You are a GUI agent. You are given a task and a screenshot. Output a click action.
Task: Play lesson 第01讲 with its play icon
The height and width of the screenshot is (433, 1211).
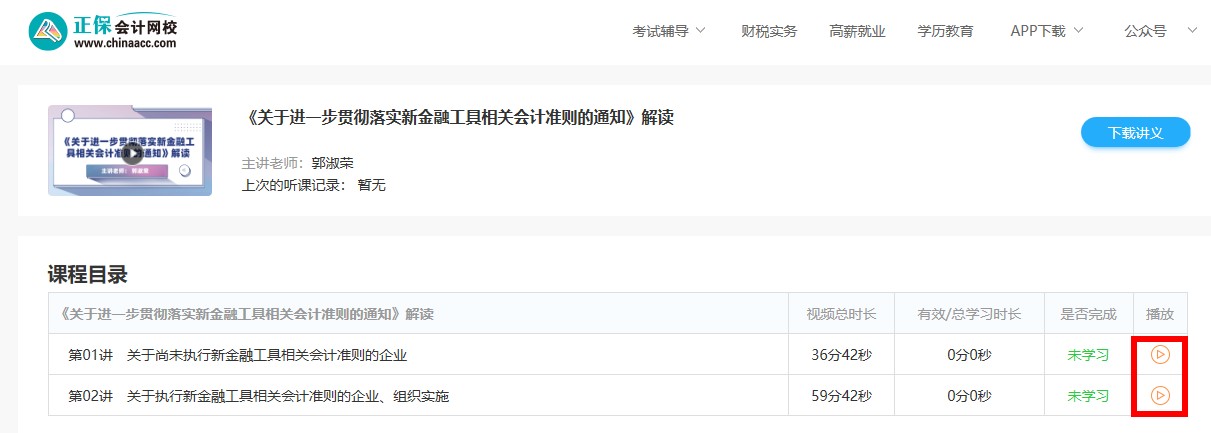coord(1160,354)
